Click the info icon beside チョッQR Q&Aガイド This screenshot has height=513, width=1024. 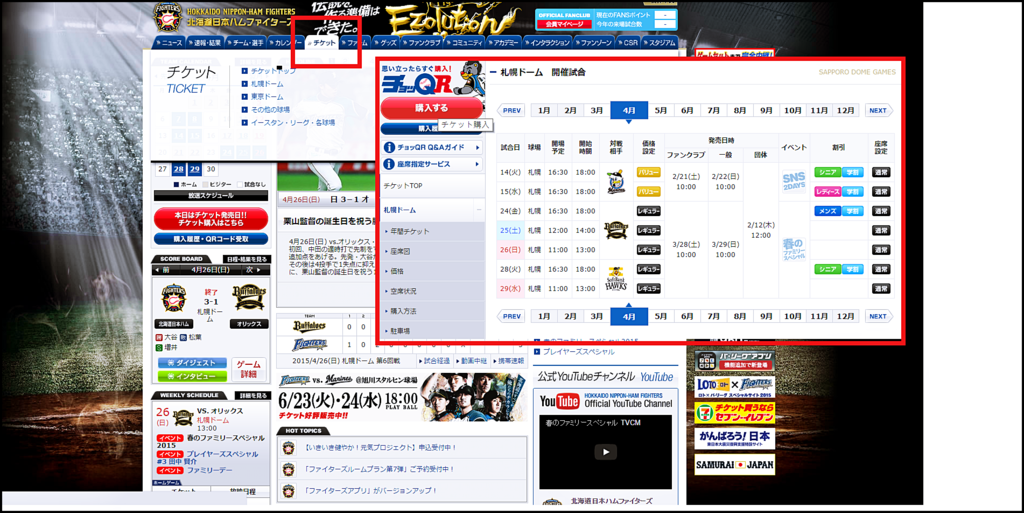[x=389, y=148]
